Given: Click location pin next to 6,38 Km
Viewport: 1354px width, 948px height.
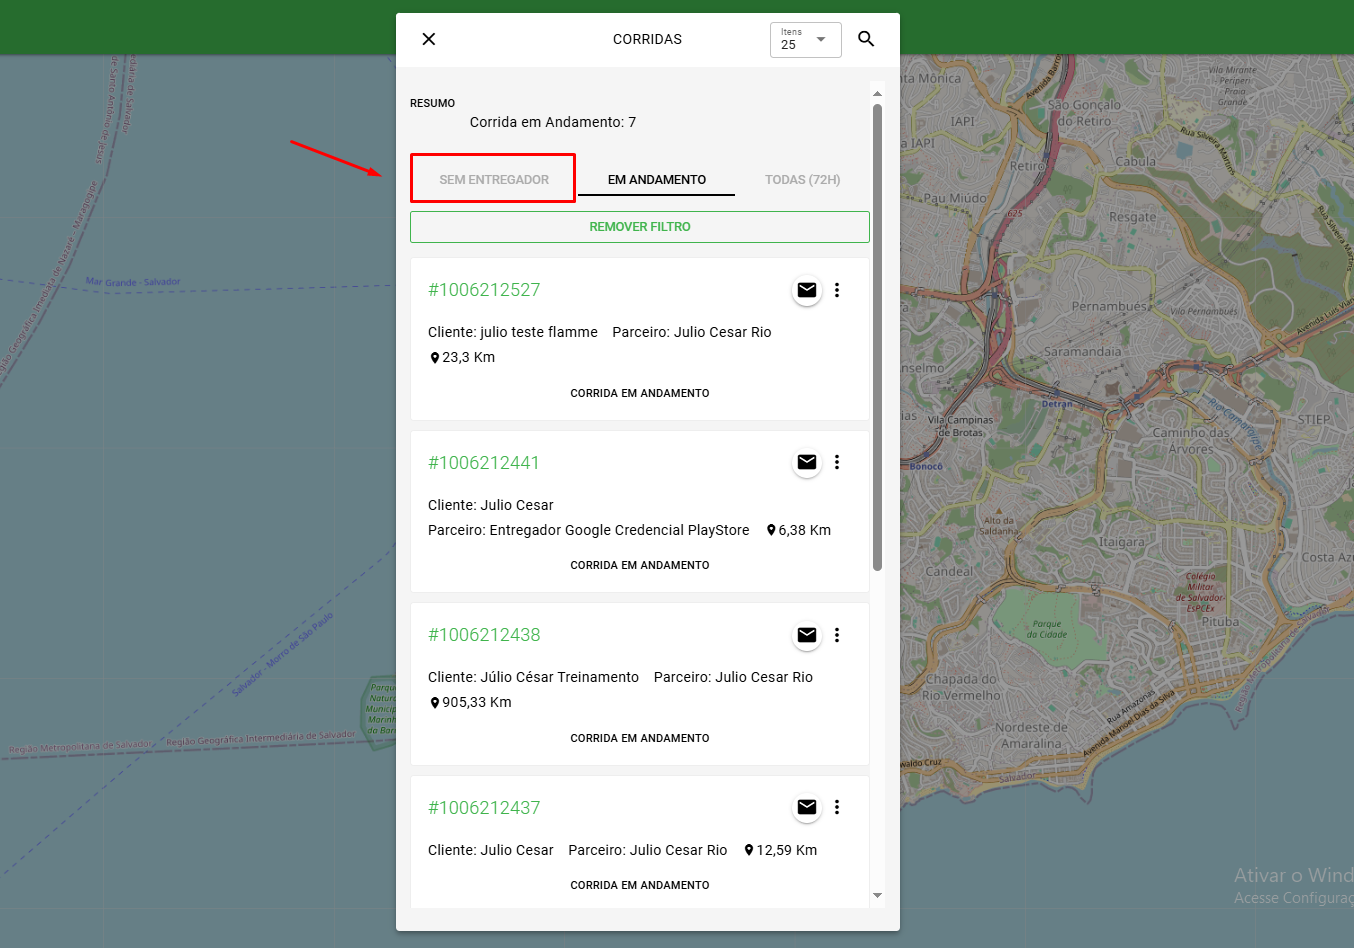Looking at the screenshot, I should pos(771,530).
